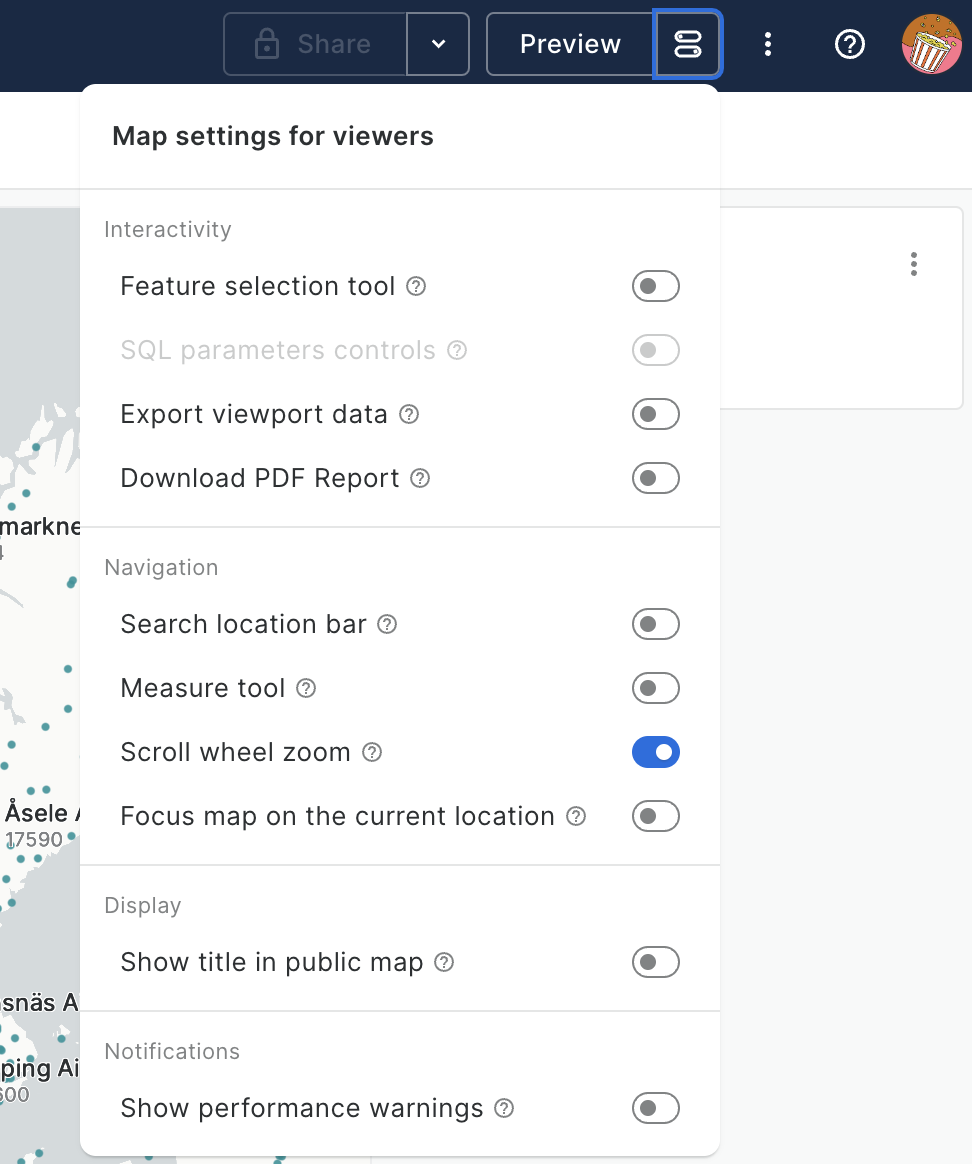972x1164 pixels.
Task: Open the three-dot more options menu in header
Action: coord(767,44)
